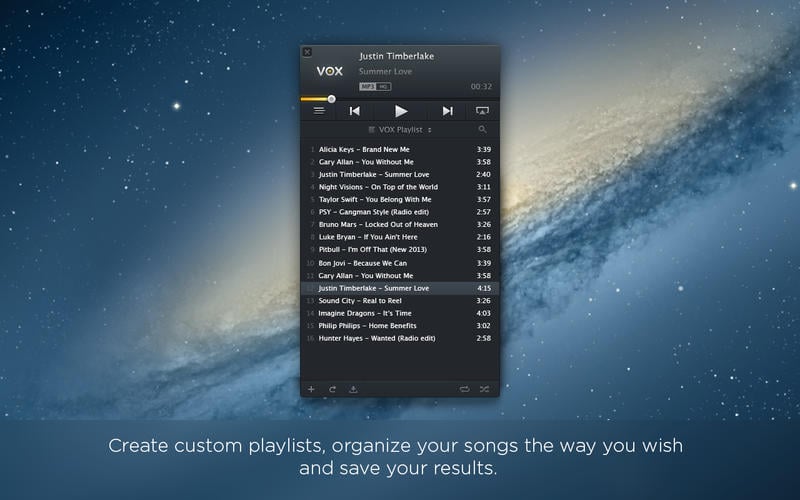800x500 pixels.
Task: Toggle the playlist panel with the hamburger icon
Action: click(x=319, y=111)
